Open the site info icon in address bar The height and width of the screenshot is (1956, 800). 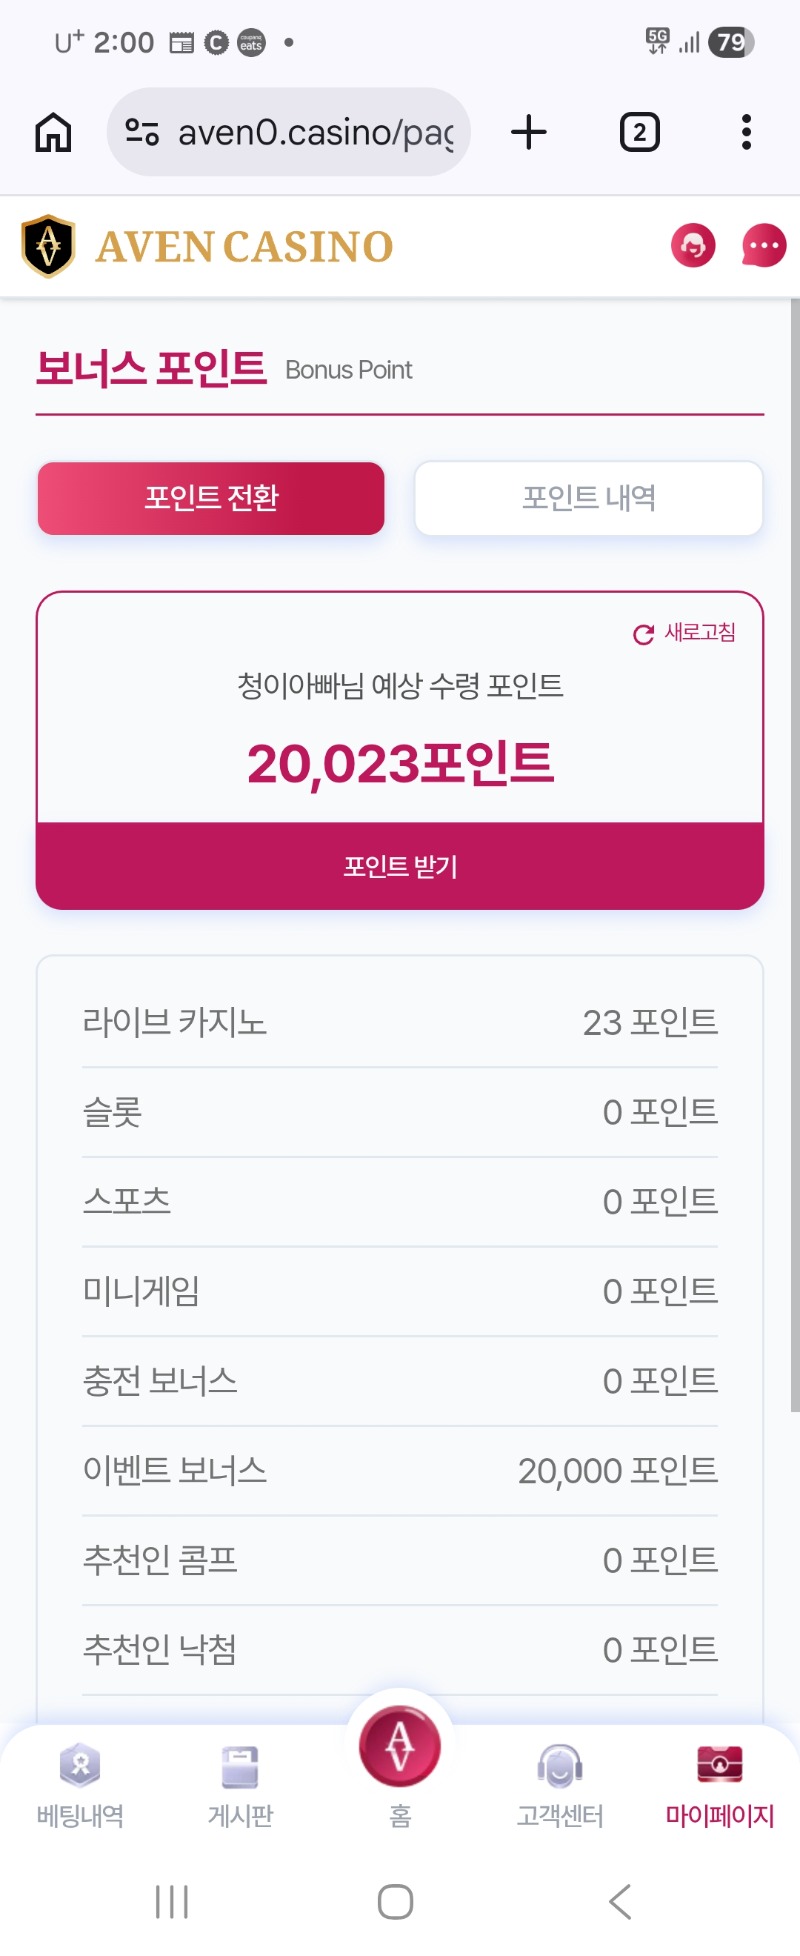pos(142,132)
